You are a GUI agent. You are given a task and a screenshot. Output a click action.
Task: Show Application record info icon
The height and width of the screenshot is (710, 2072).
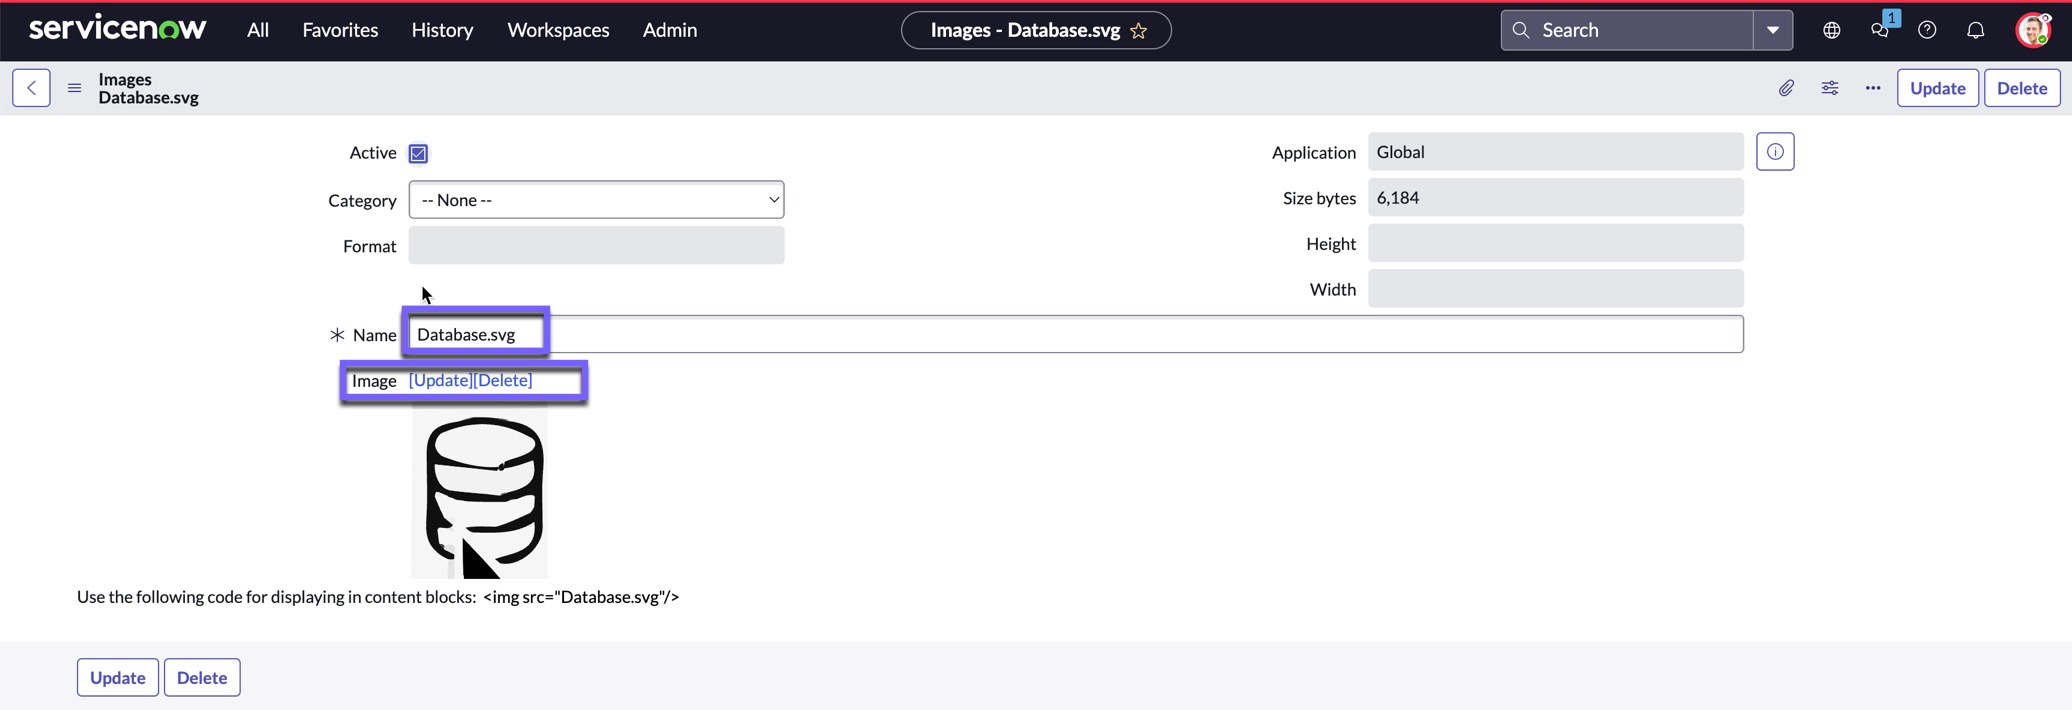[x=1775, y=152]
